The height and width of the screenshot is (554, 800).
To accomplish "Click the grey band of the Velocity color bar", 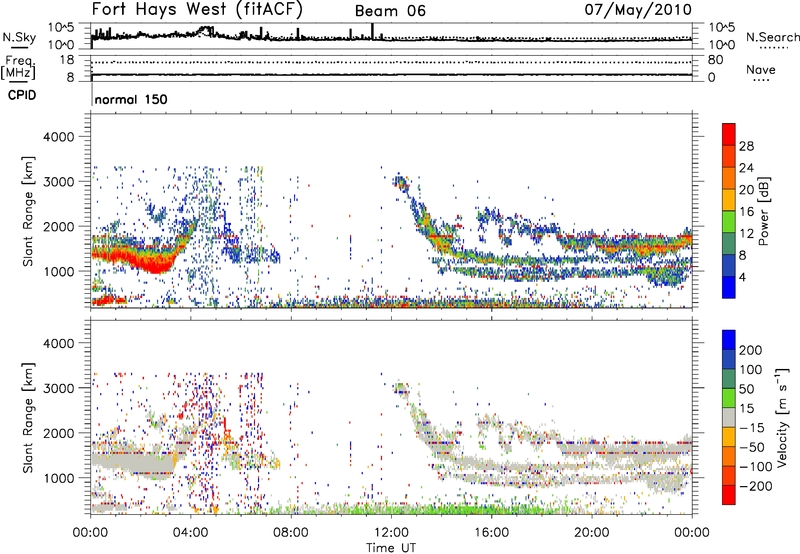I will [729, 417].
